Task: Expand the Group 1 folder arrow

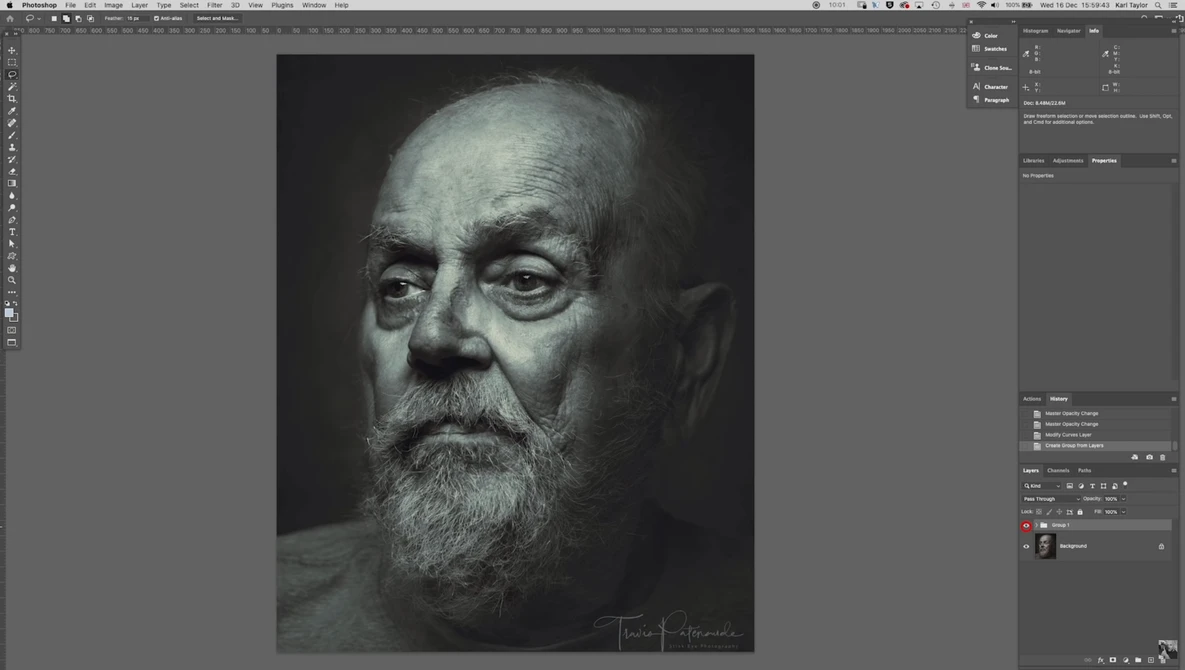Action: coord(1036,525)
